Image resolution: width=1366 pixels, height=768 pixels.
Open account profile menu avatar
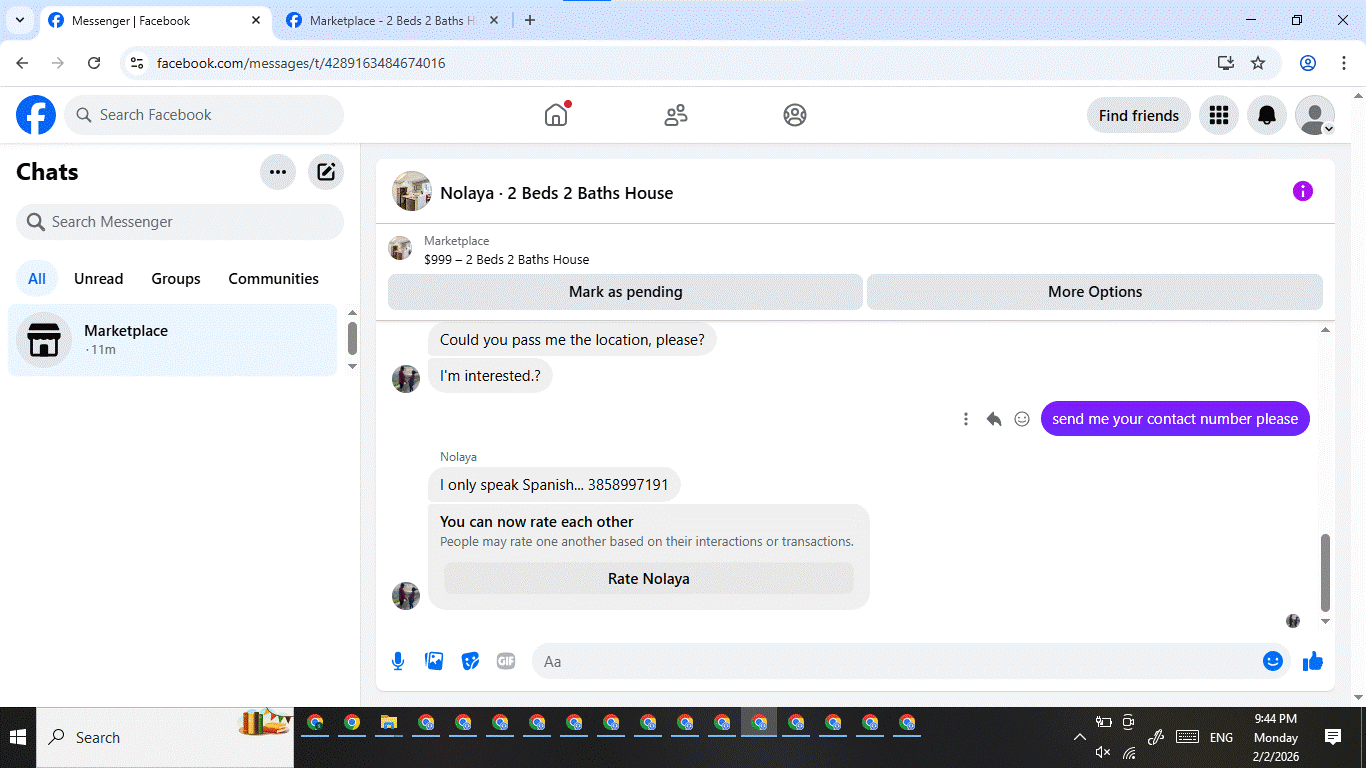click(1315, 115)
